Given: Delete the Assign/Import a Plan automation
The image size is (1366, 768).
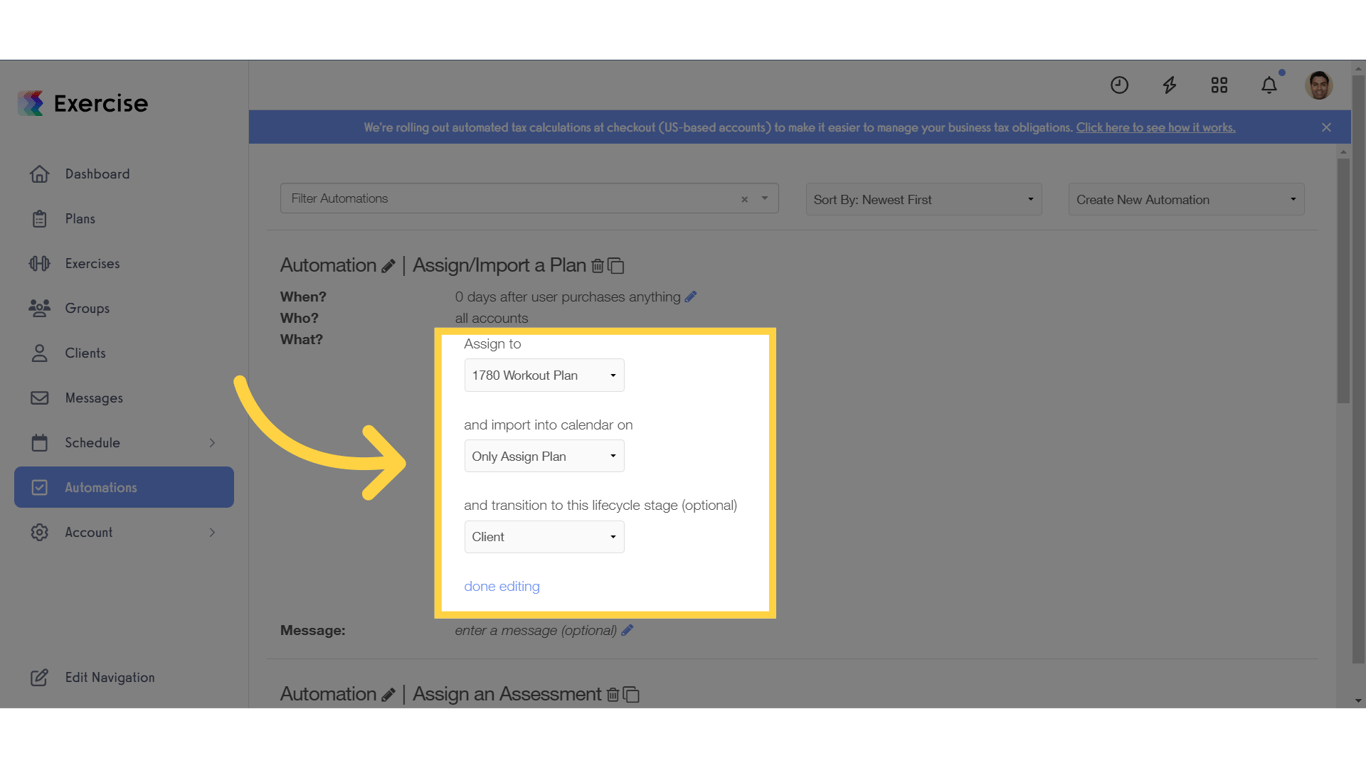Looking at the screenshot, I should (x=598, y=266).
